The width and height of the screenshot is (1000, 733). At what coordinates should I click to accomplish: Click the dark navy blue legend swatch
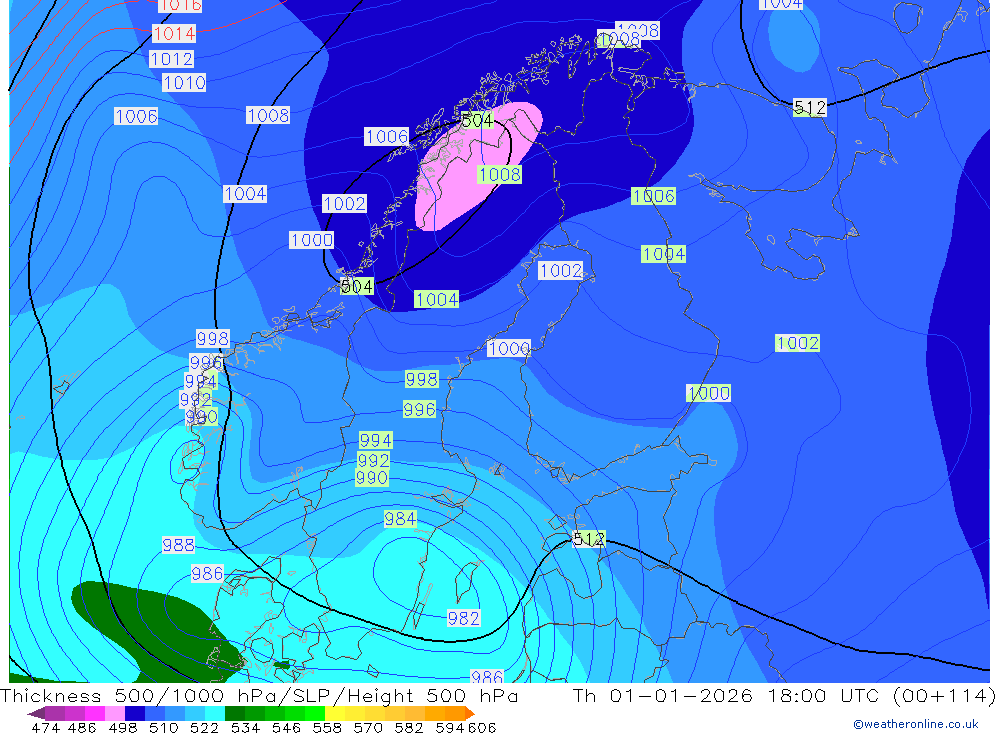coord(135,713)
